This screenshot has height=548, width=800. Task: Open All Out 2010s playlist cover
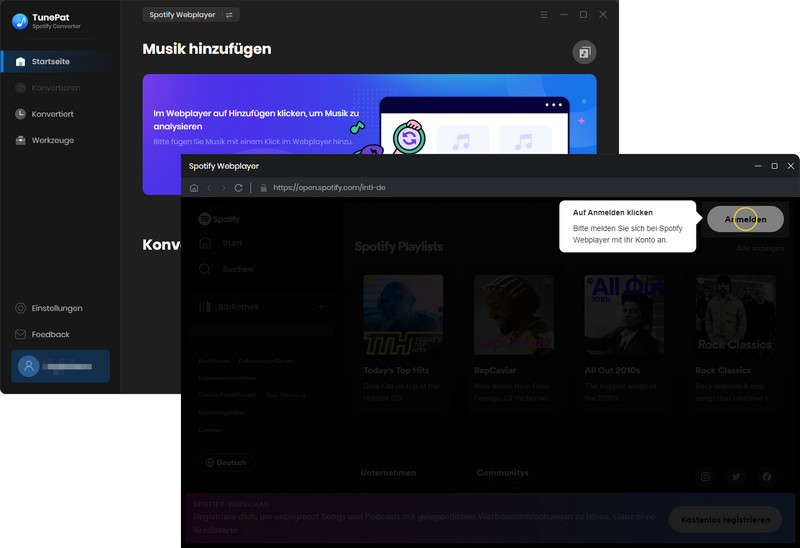coord(624,315)
